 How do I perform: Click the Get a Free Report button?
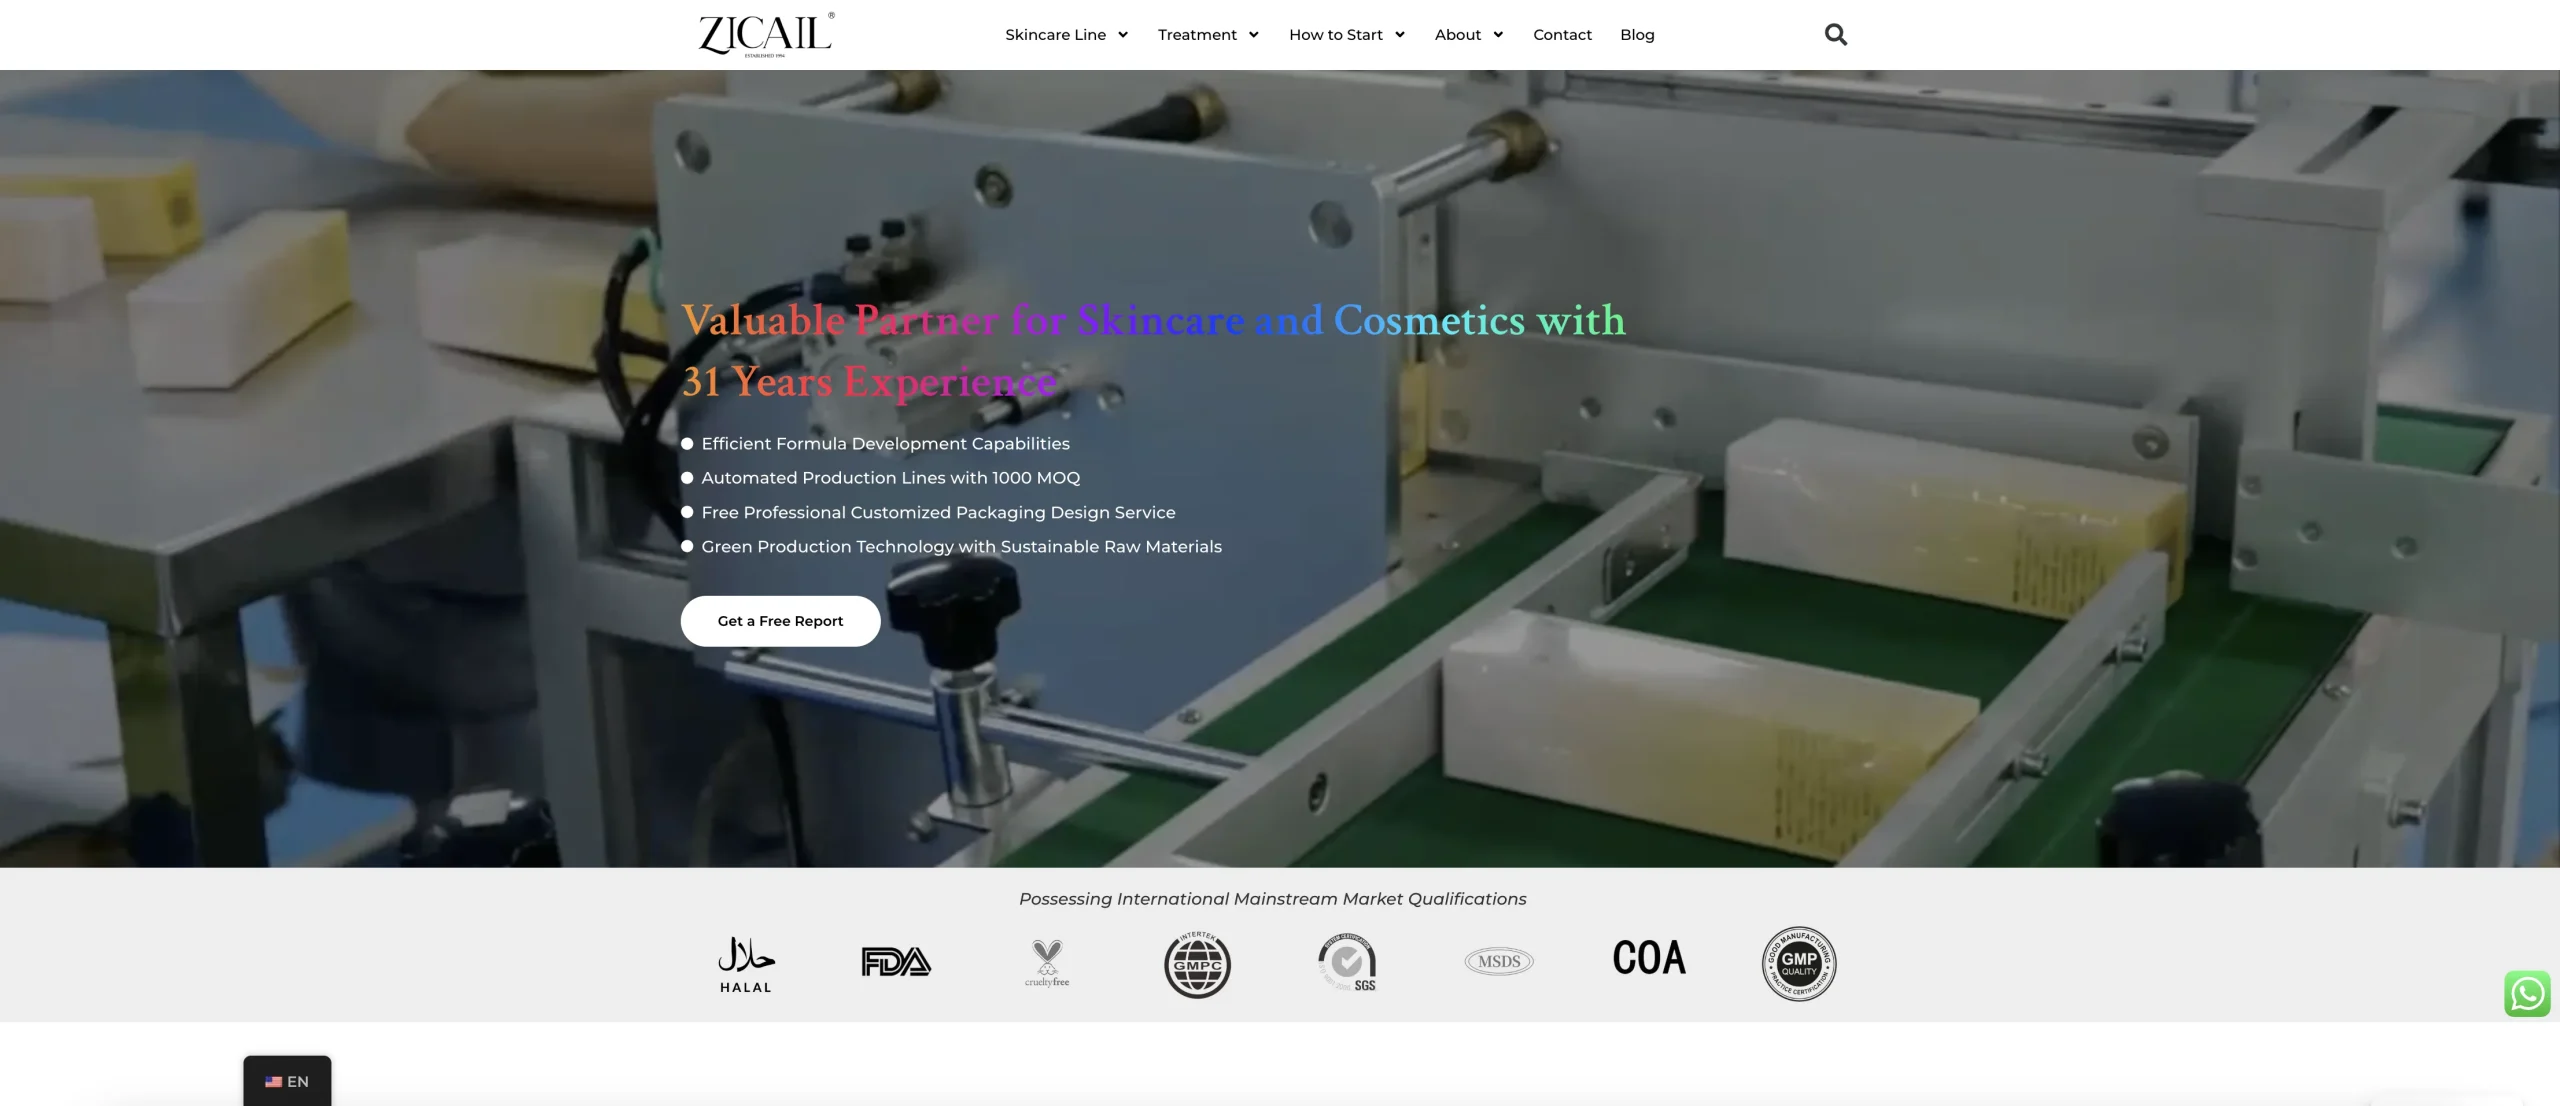[780, 621]
